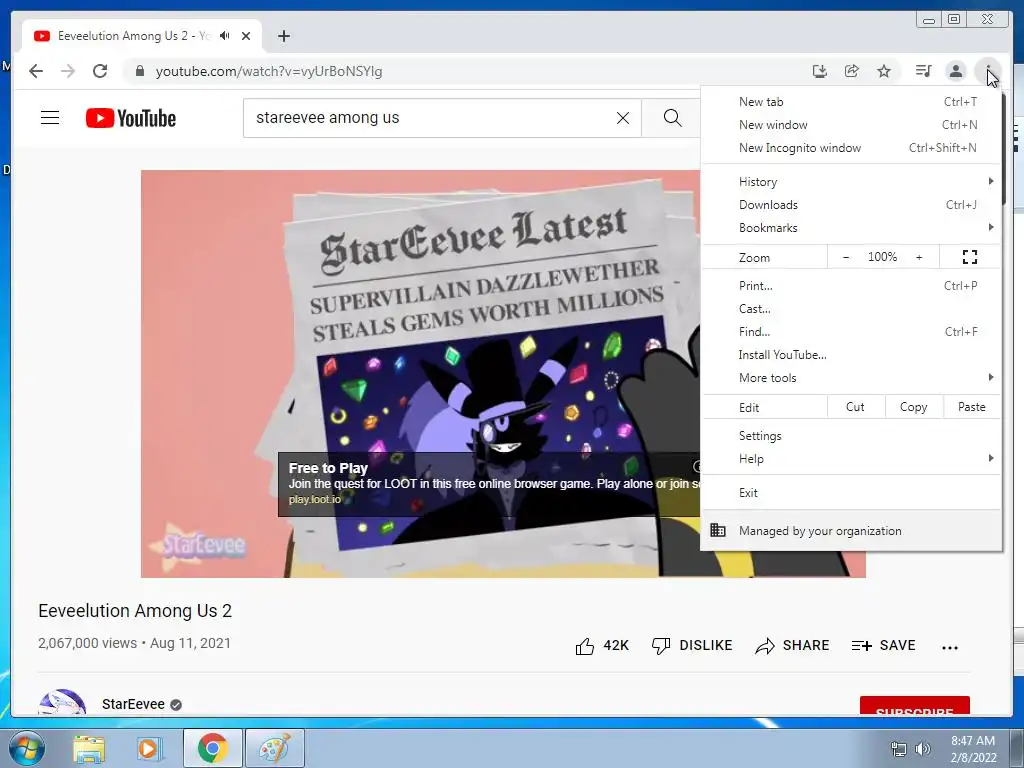
Task: Increase zoom with plus button
Action: pos(919,257)
